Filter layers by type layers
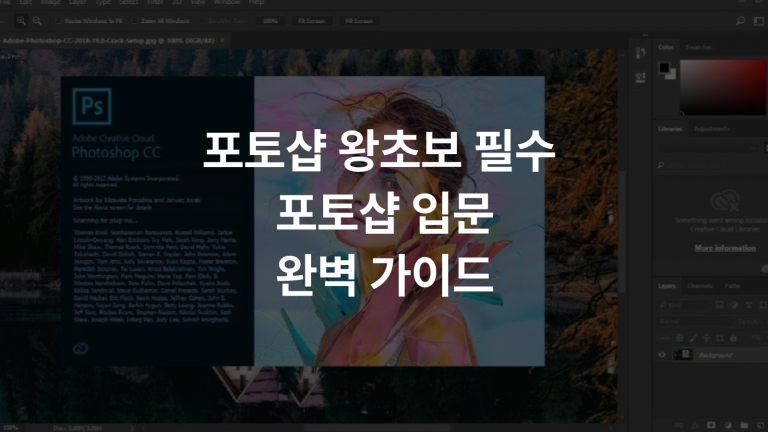 point(749,305)
